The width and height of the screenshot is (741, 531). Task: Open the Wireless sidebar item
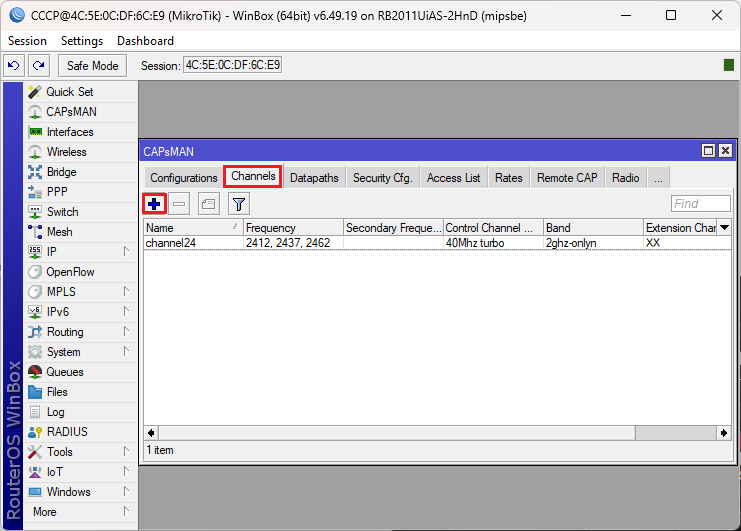click(81, 152)
